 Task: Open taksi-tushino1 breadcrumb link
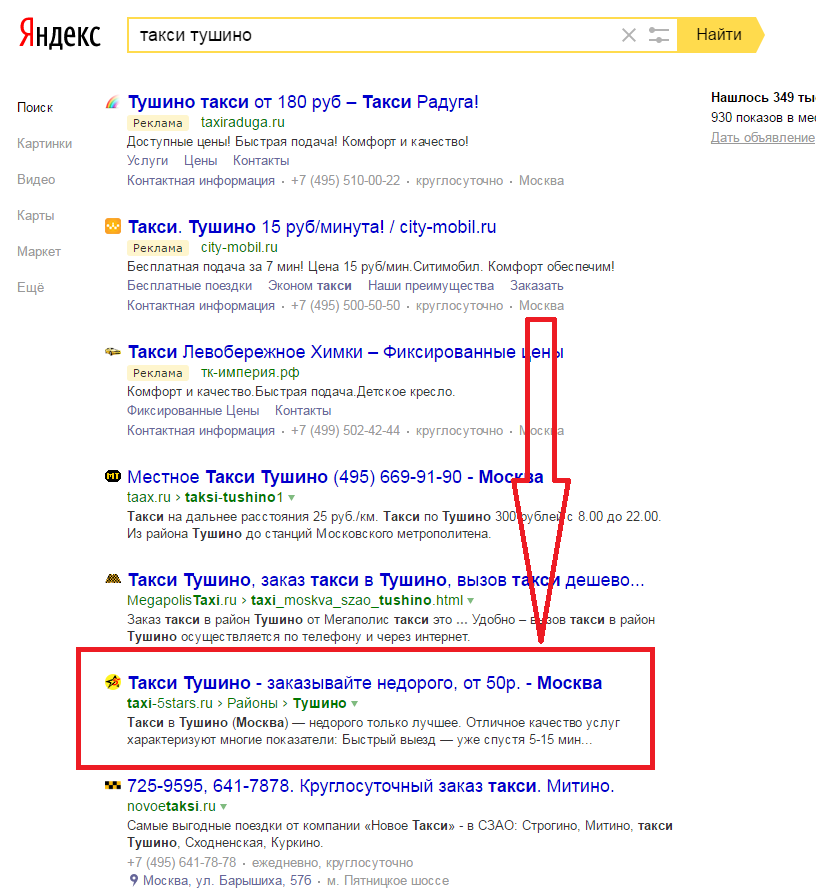point(234,497)
